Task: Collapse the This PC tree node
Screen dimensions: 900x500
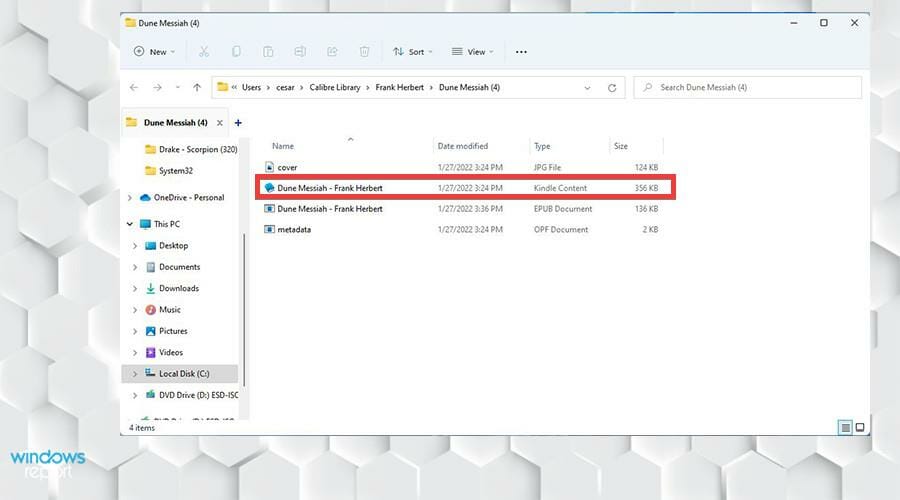Action: point(130,224)
